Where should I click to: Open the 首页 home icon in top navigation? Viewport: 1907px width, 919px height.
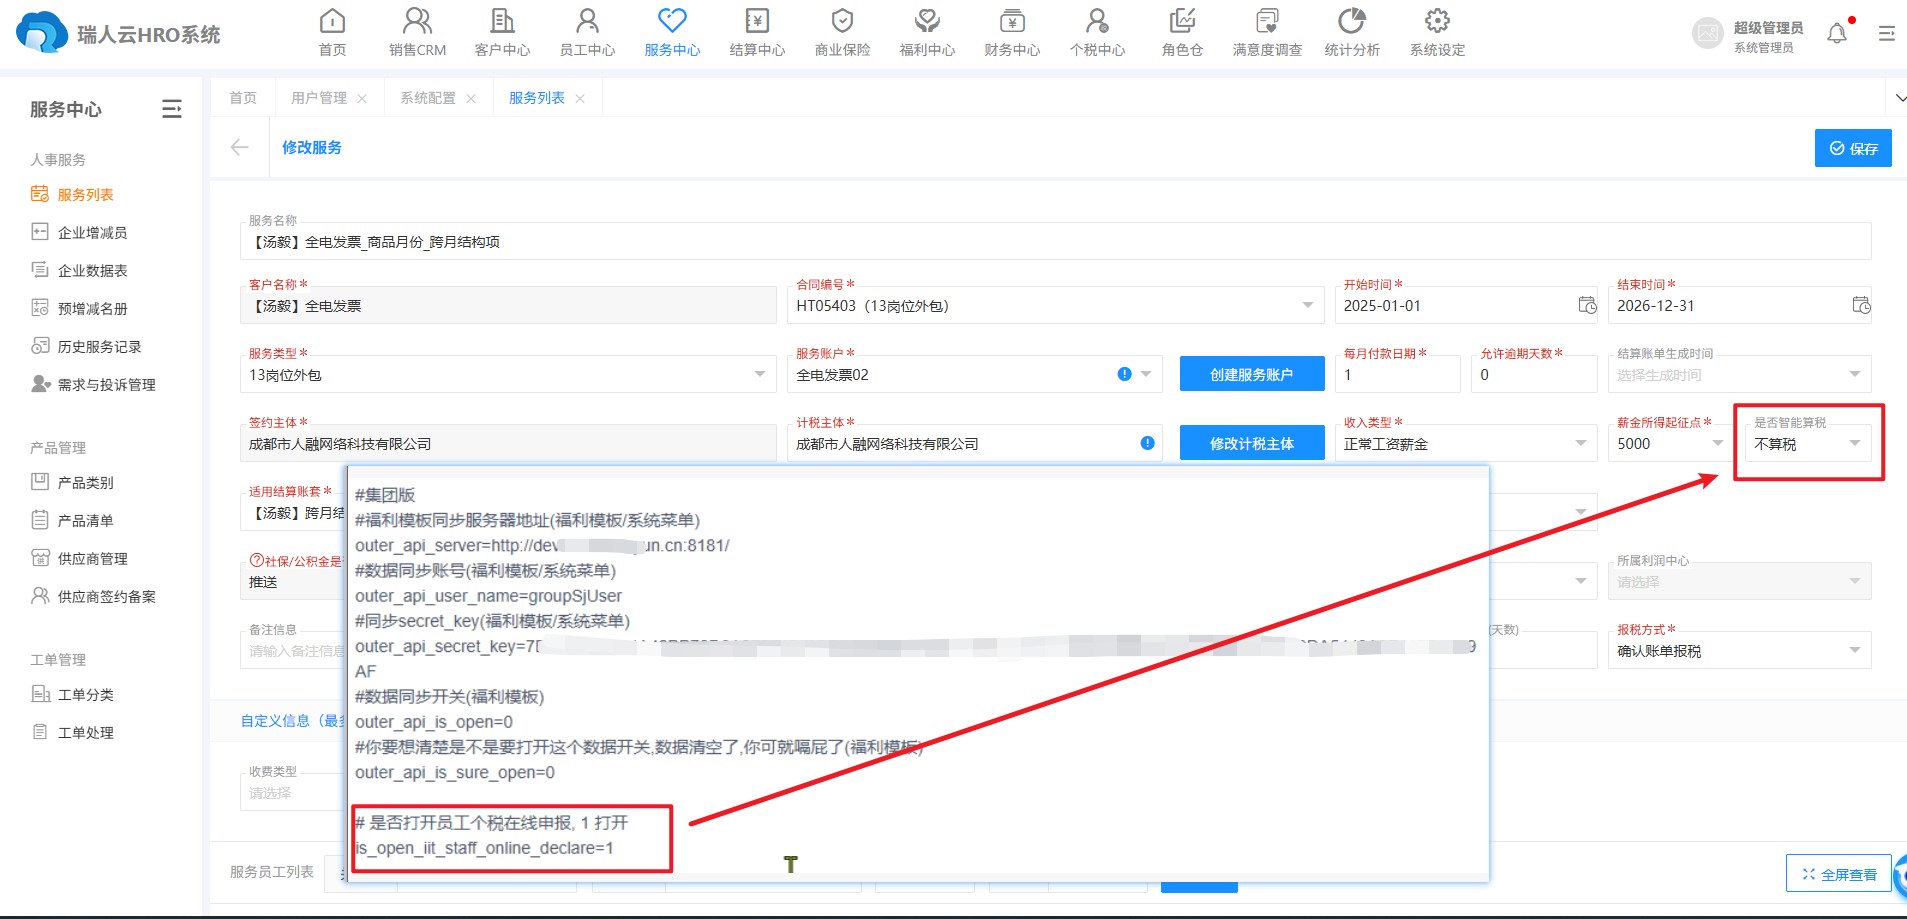coord(332,32)
